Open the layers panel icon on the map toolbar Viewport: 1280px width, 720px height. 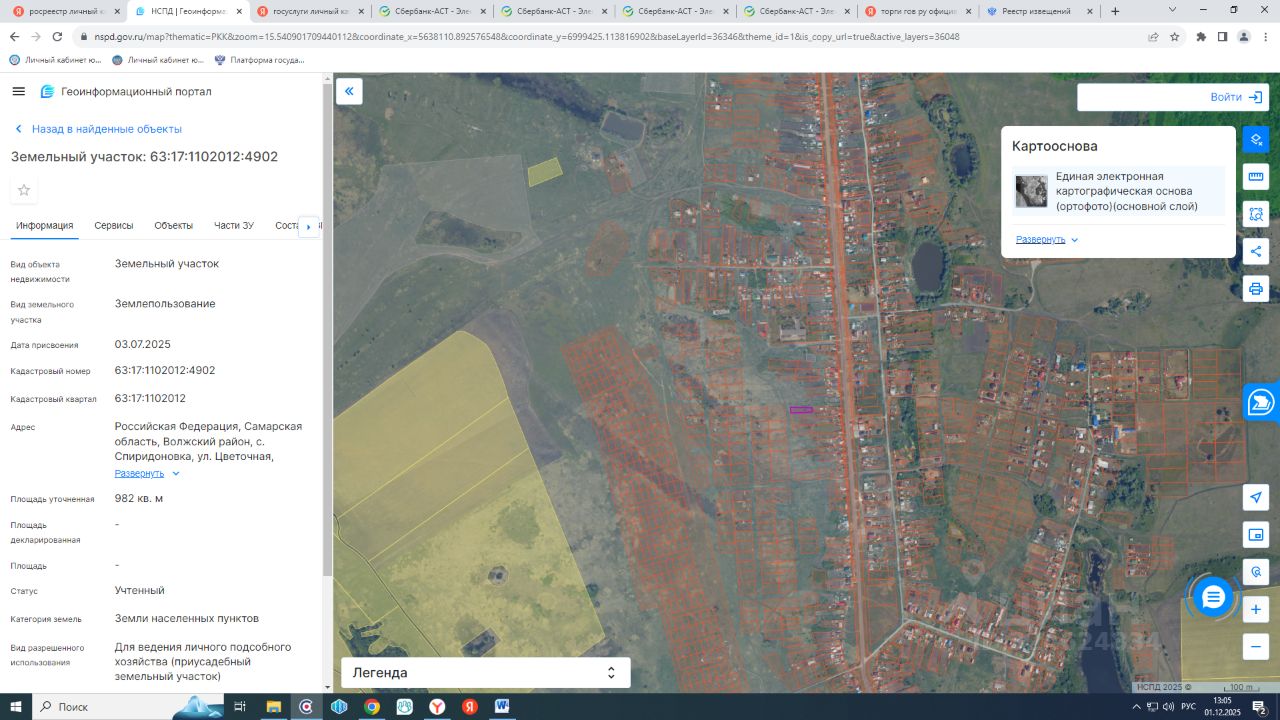[1256, 140]
